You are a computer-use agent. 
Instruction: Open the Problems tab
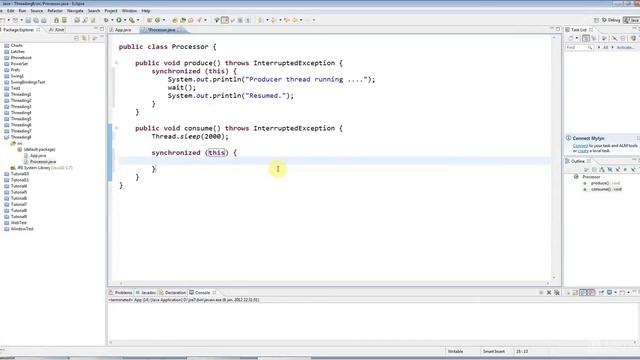coord(121,293)
